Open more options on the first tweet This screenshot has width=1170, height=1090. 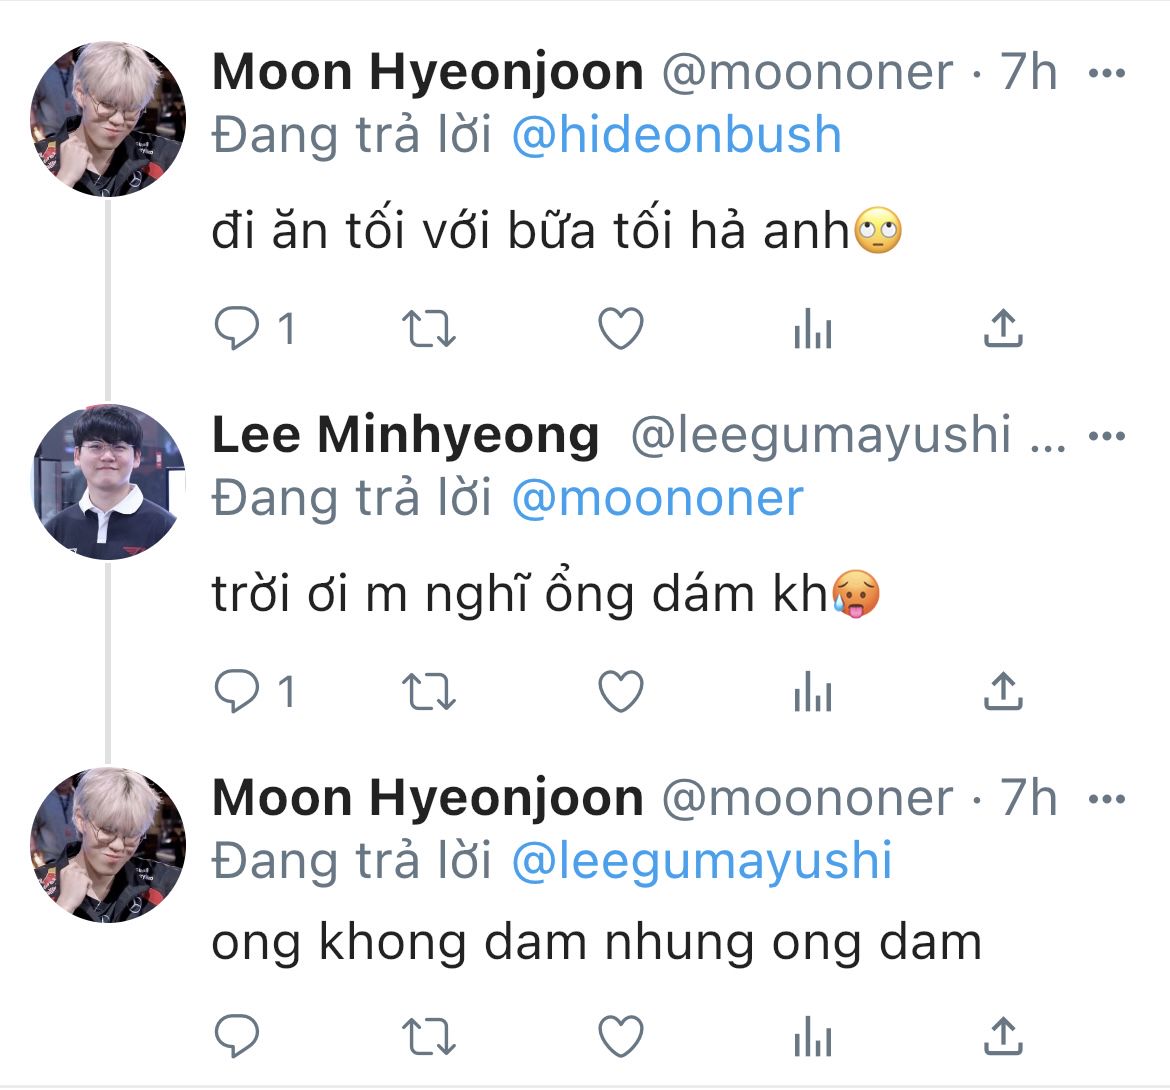click(x=1106, y=73)
